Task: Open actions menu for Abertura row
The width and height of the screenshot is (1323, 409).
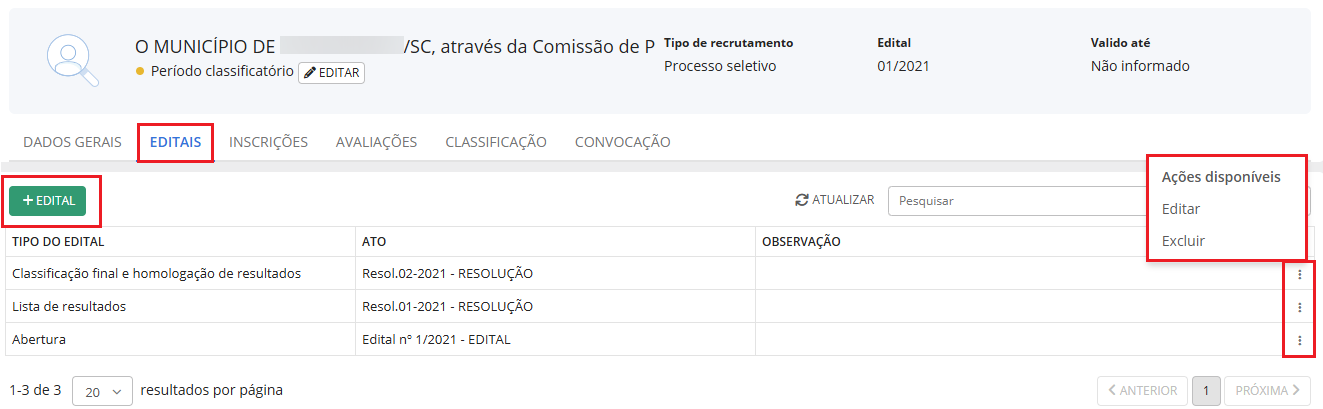Action: 1299,340
